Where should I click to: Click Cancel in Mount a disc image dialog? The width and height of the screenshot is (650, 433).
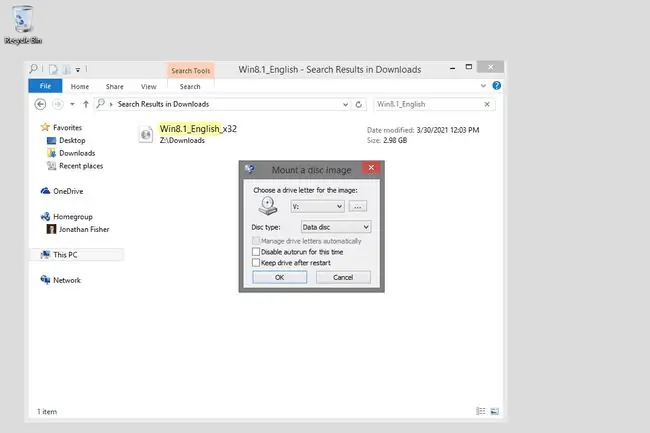[343, 277]
